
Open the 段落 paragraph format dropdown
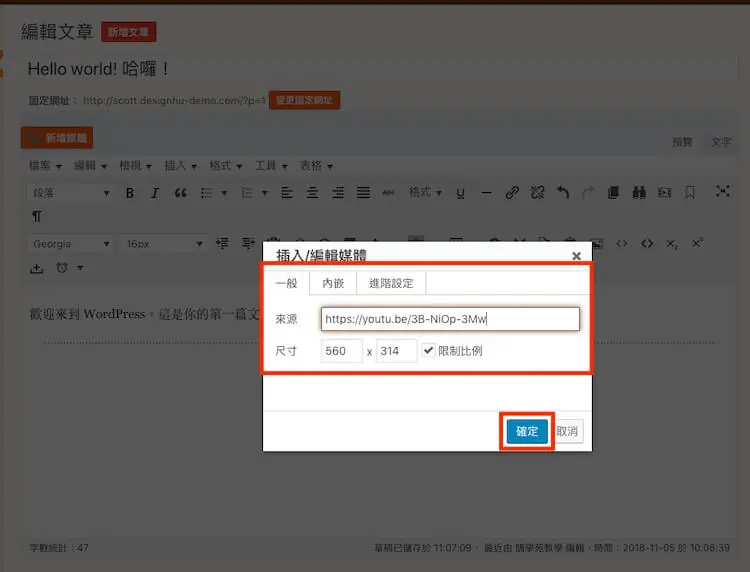[x=70, y=193]
